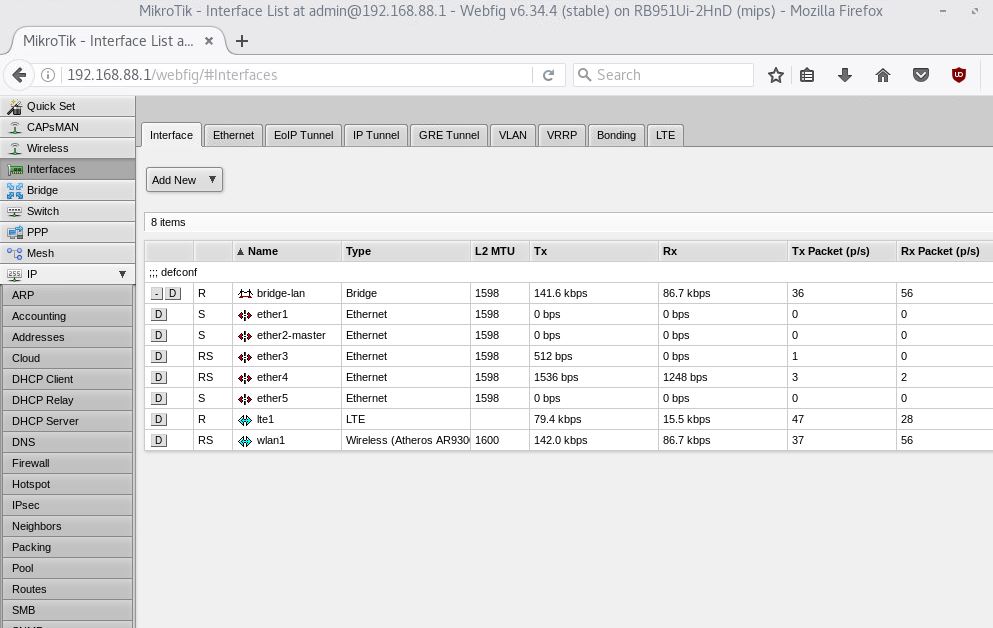The image size is (993, 628).
Task: Open Firefox bookmarks list icon
Action: (x=807, y=75)
